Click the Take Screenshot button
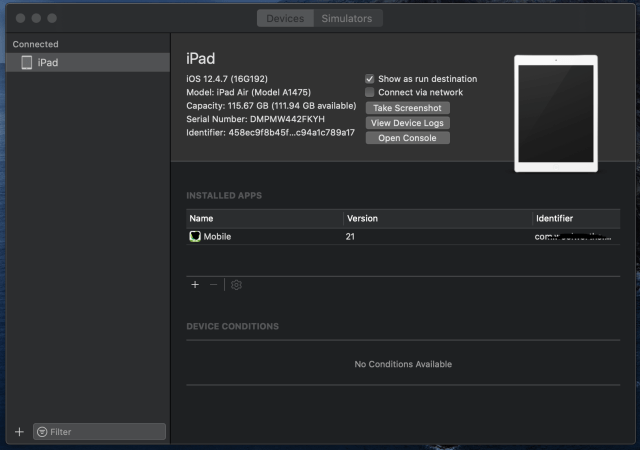 click(x=407, y=108)
